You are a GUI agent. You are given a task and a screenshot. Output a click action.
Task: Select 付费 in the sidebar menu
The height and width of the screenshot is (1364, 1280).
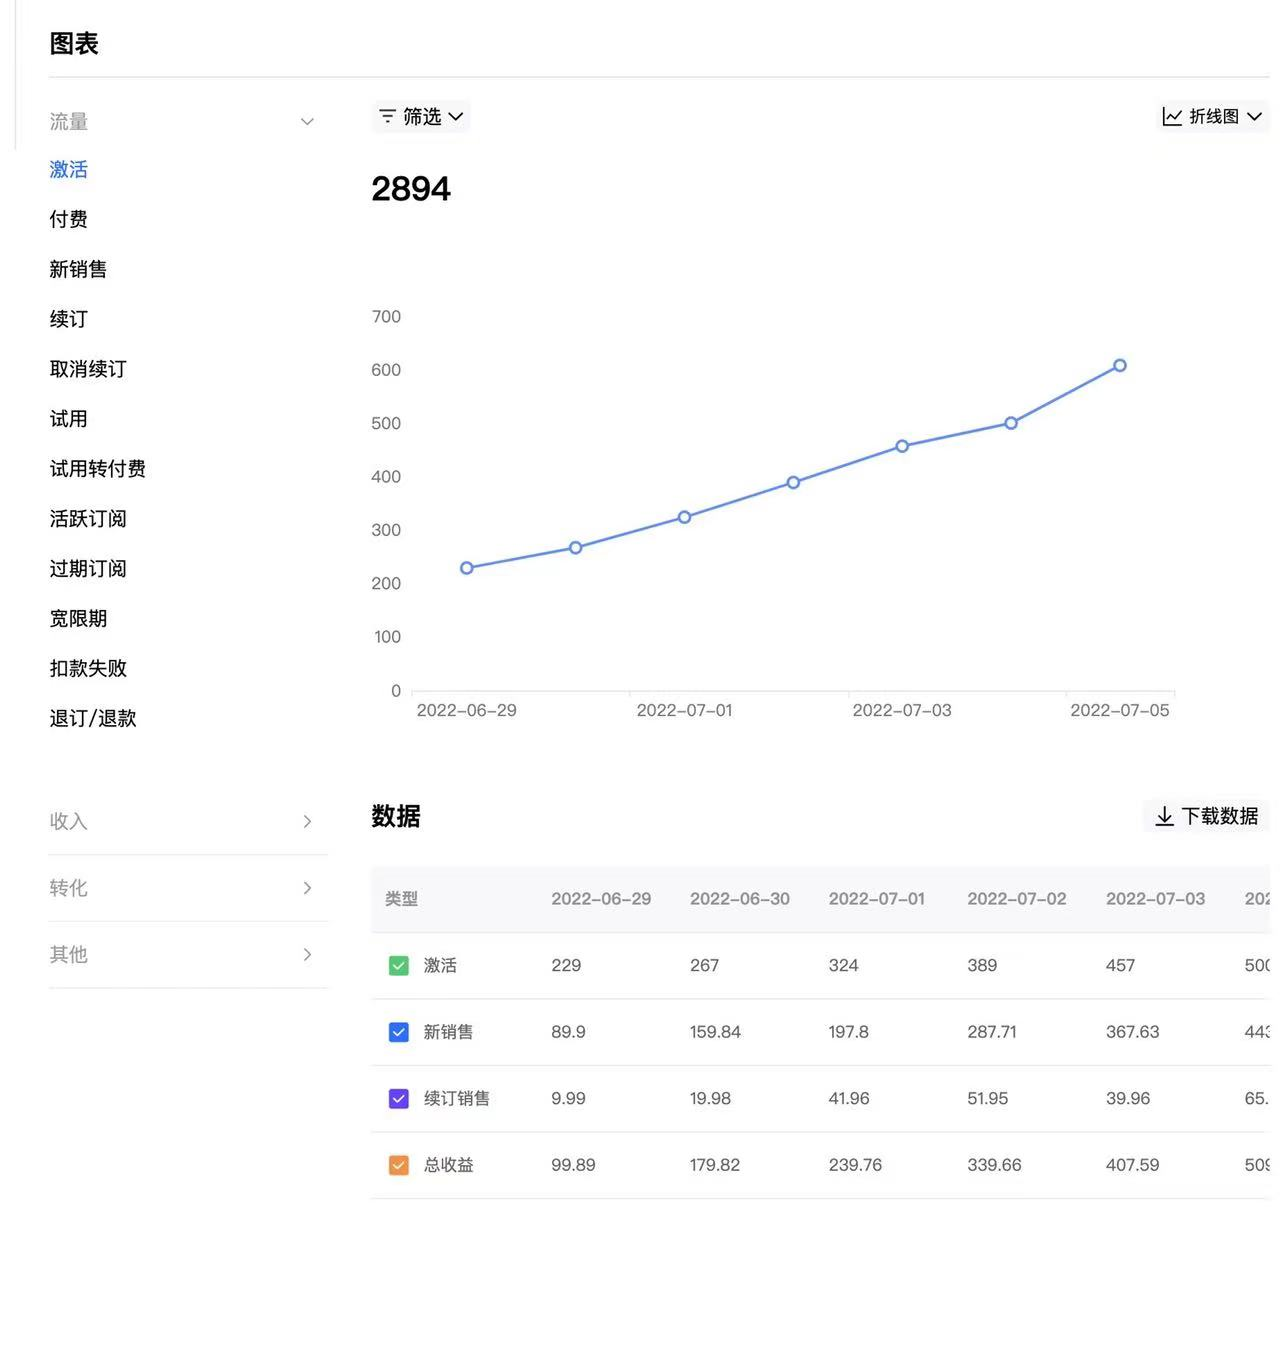click(x=67, y=219)
